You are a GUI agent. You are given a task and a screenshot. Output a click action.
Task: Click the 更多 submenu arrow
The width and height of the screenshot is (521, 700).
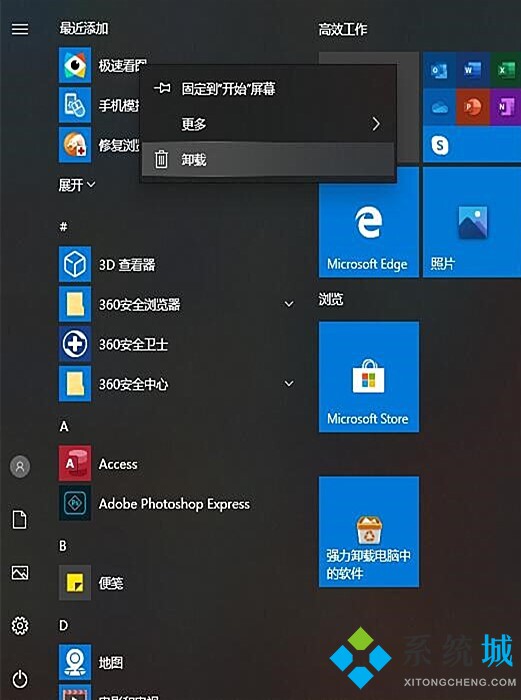pos(376,124)
